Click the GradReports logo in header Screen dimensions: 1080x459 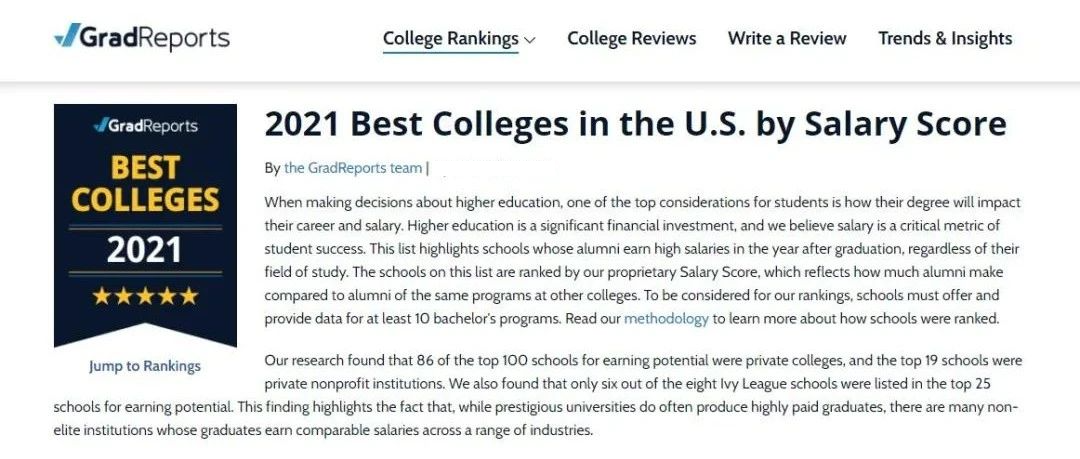click(142, 37)
